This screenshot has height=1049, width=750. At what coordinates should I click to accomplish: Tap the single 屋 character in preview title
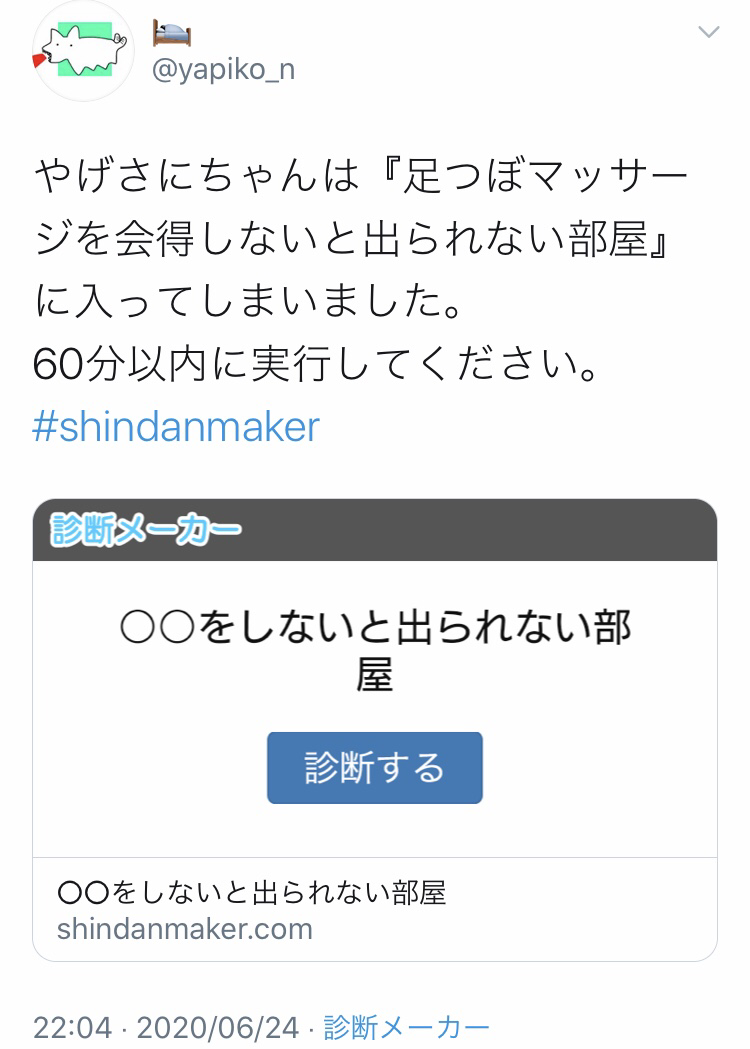coord(375,674)
